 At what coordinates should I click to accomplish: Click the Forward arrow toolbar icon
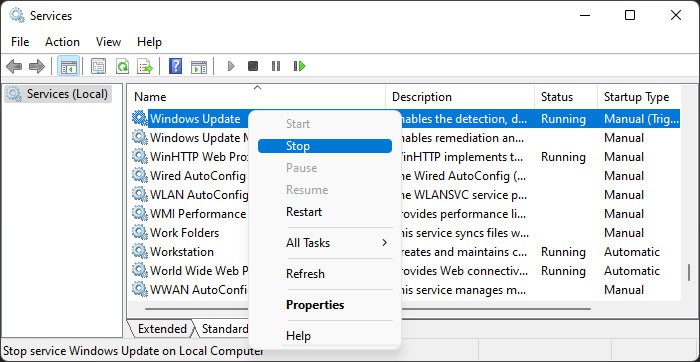[37, 67]
